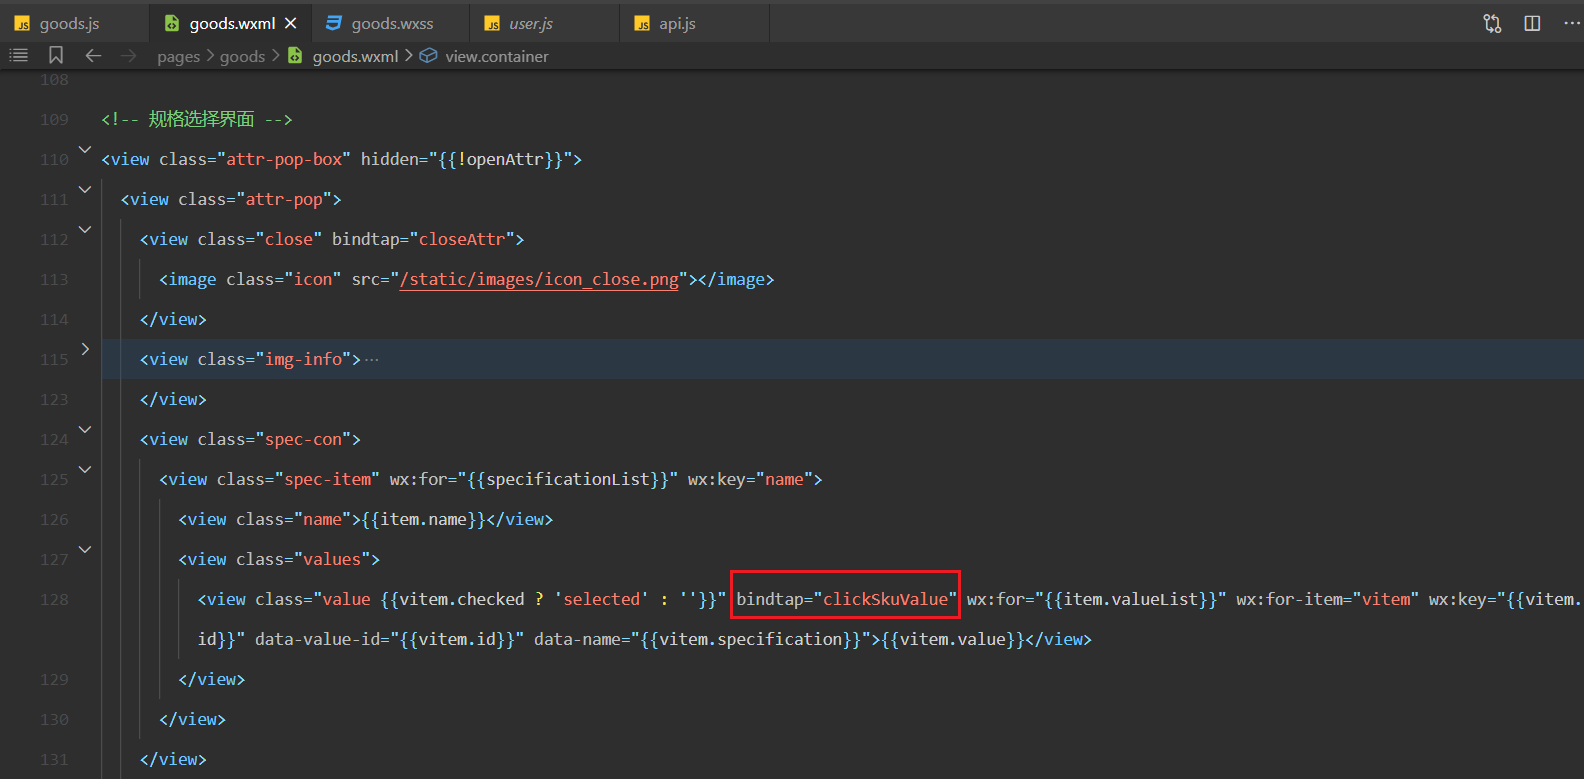Click the "spec-con" class value
Screen dimensions: 1584x779
(303, 440)
